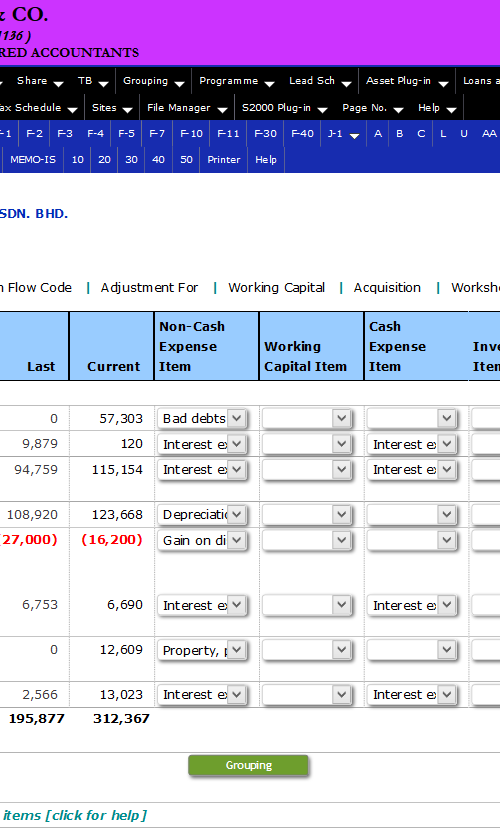Image resolution: width=500 pixels, height=831 pixels.
Task: Open the File Manager menu
Action: pos(187,108)
